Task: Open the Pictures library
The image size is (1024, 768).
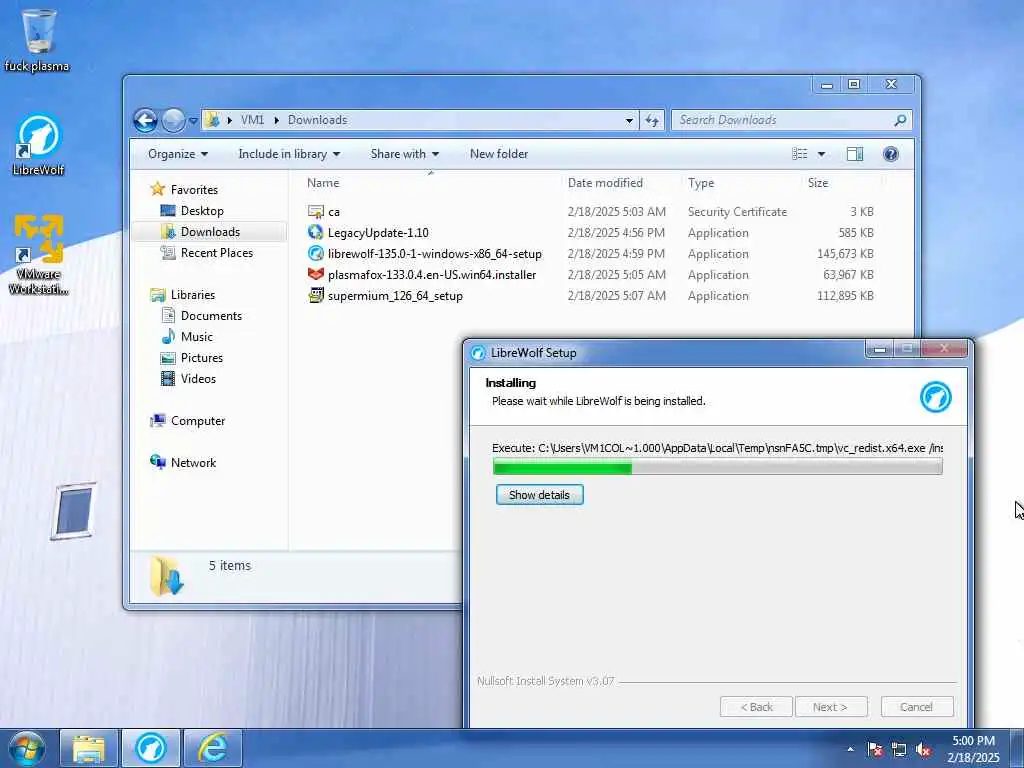Action: pyautogui.click(x=202, y=358)
